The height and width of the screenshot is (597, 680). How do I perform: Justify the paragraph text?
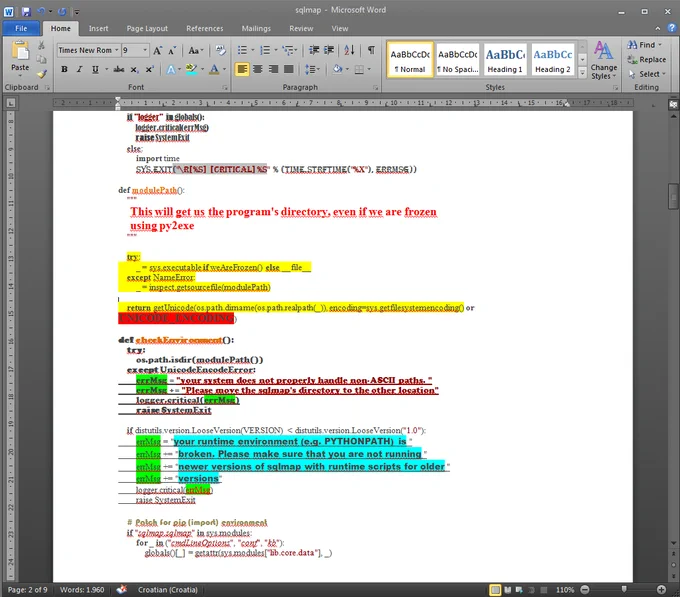288,69
